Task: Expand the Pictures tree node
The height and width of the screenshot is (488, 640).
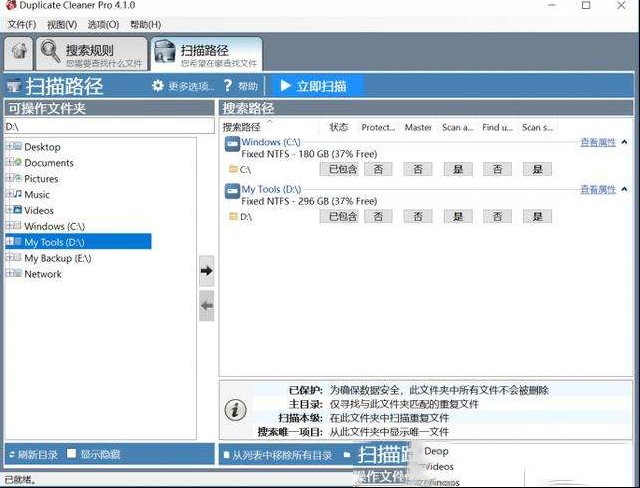Action: (x=9, y=178)
